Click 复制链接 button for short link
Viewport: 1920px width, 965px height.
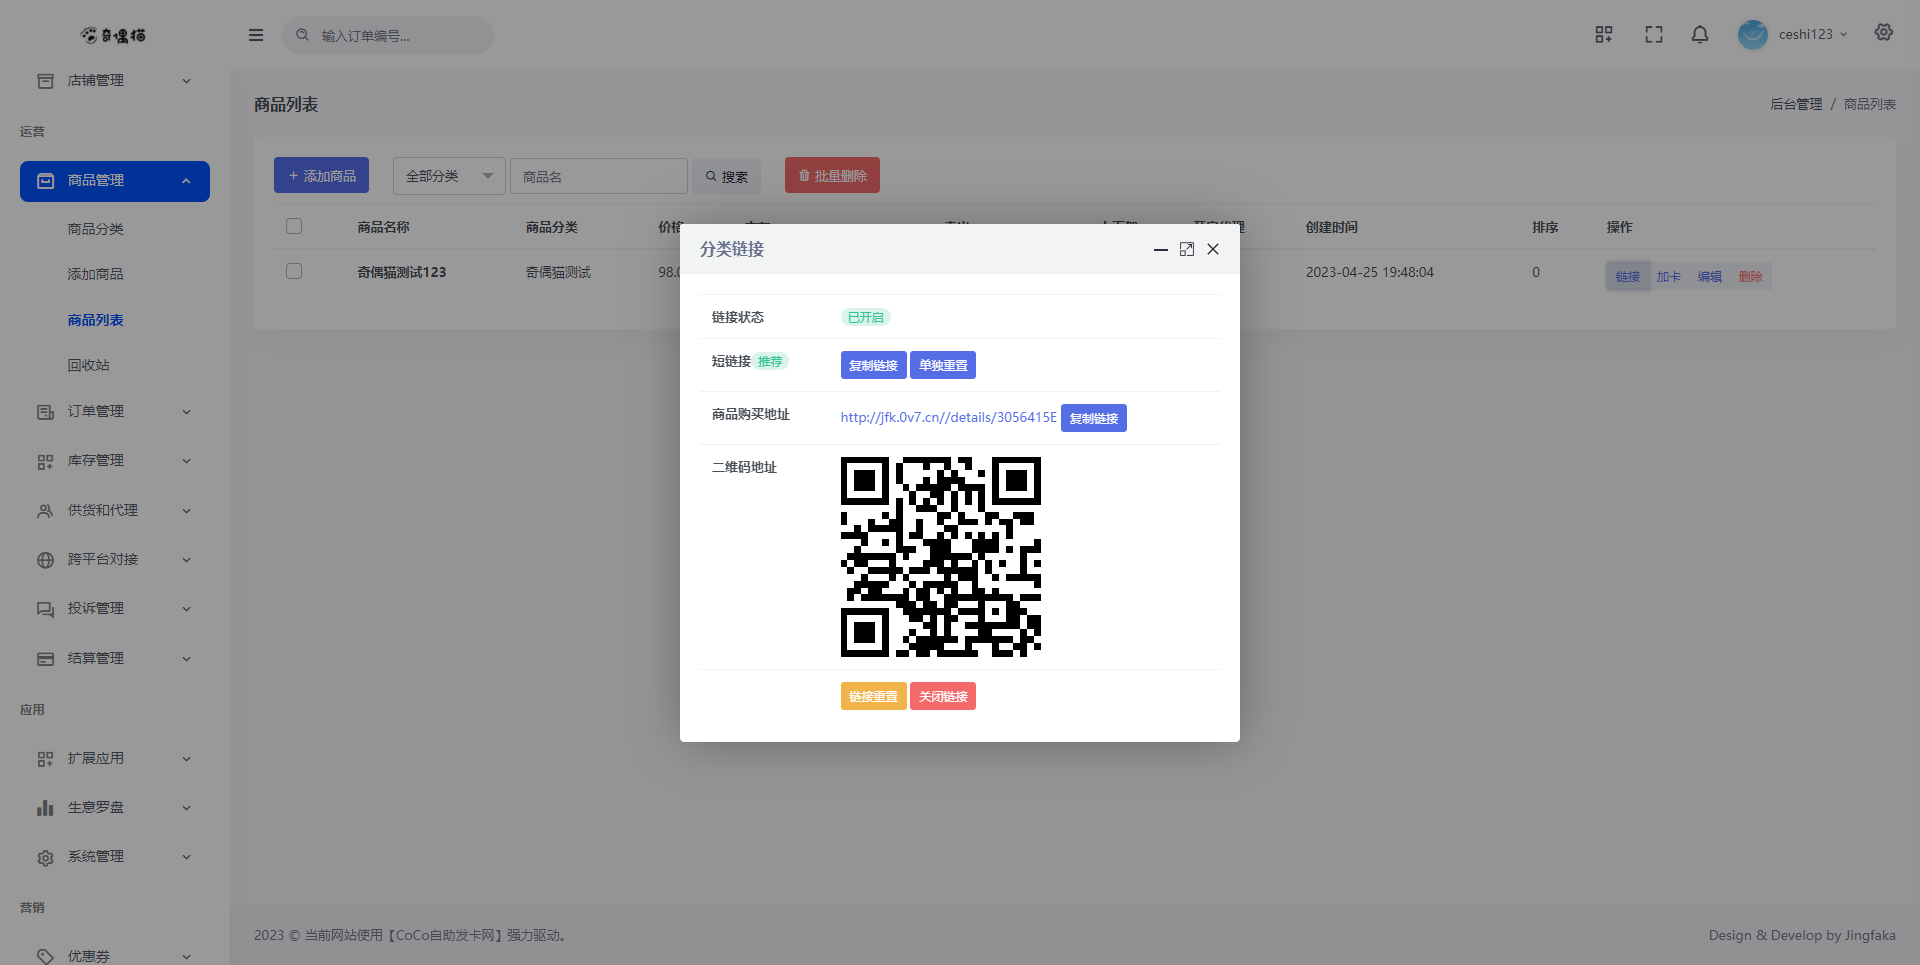click(873, 365)
